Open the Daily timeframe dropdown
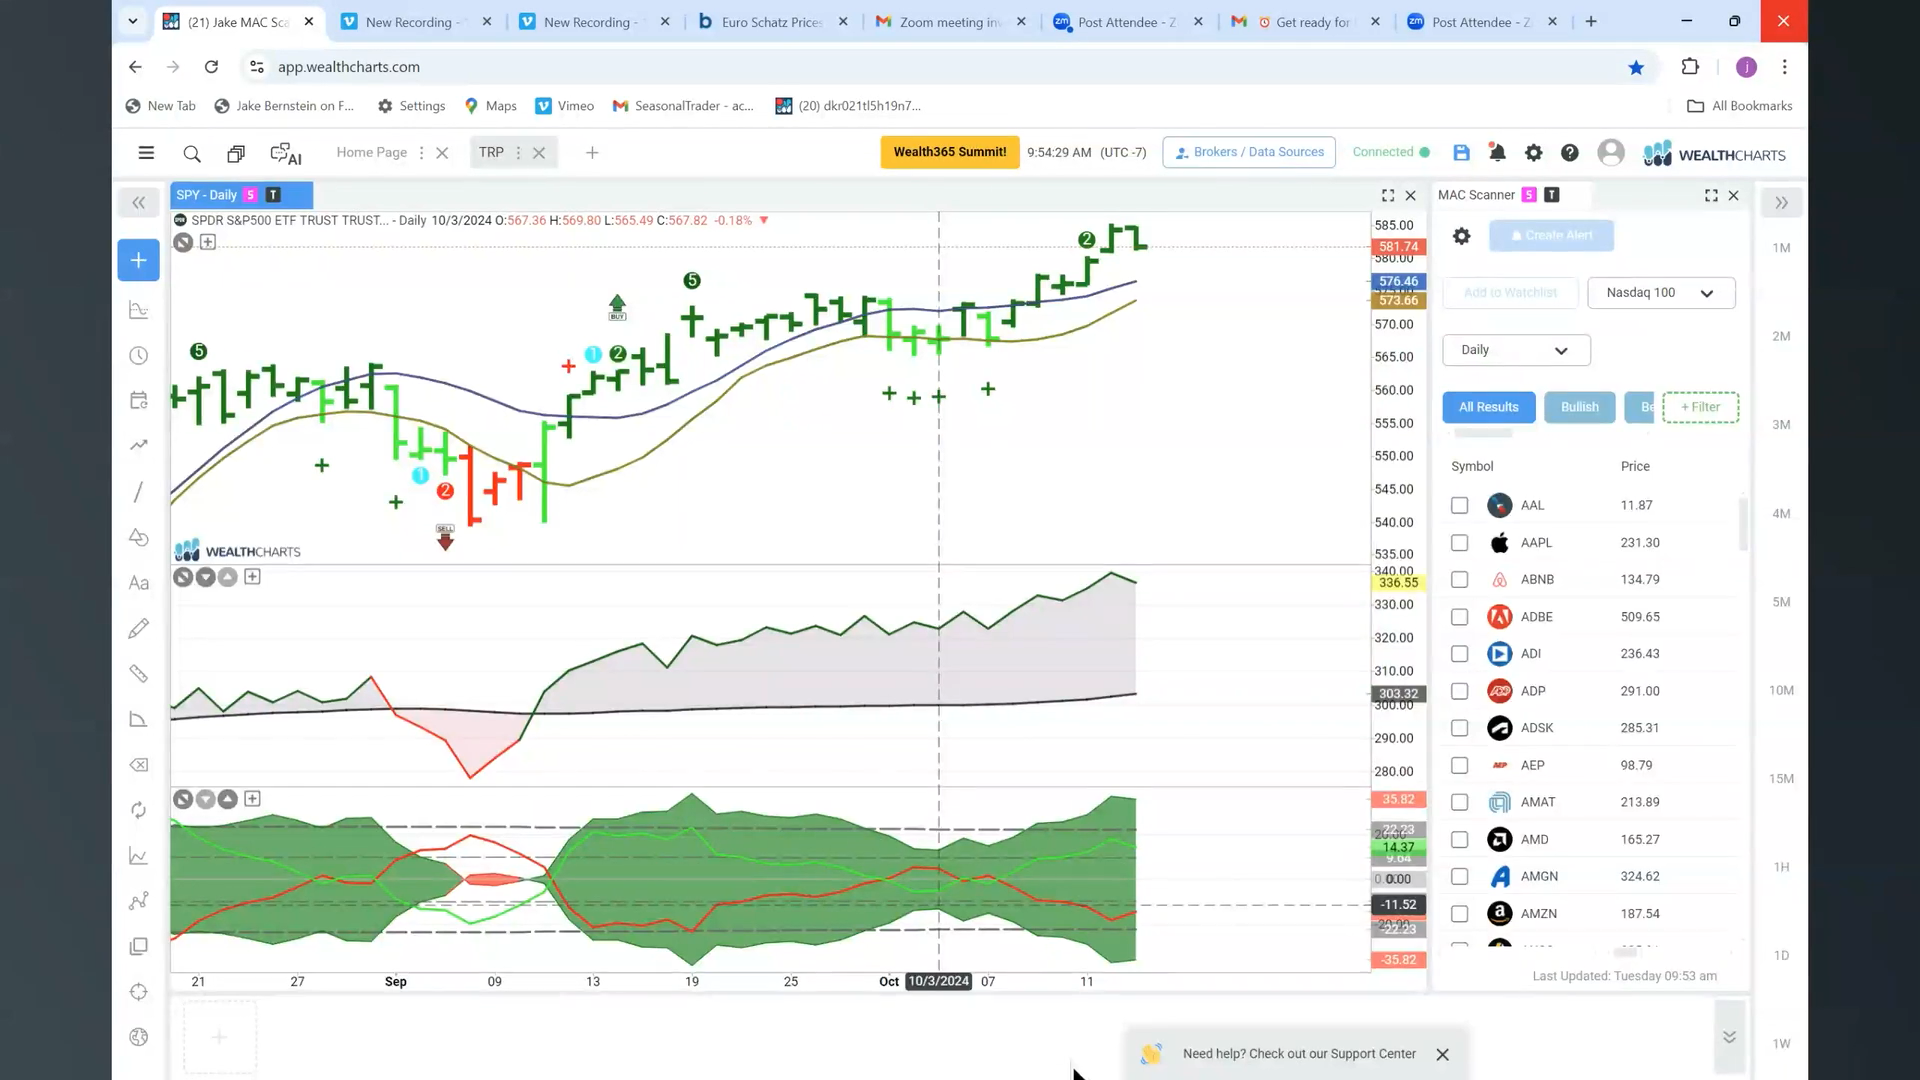1920x1080 pixels. coord(1516,350)
